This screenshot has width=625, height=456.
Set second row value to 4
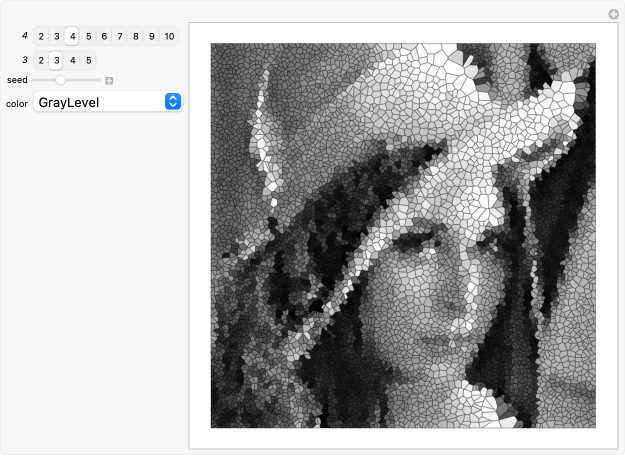(x=72, y=60)
